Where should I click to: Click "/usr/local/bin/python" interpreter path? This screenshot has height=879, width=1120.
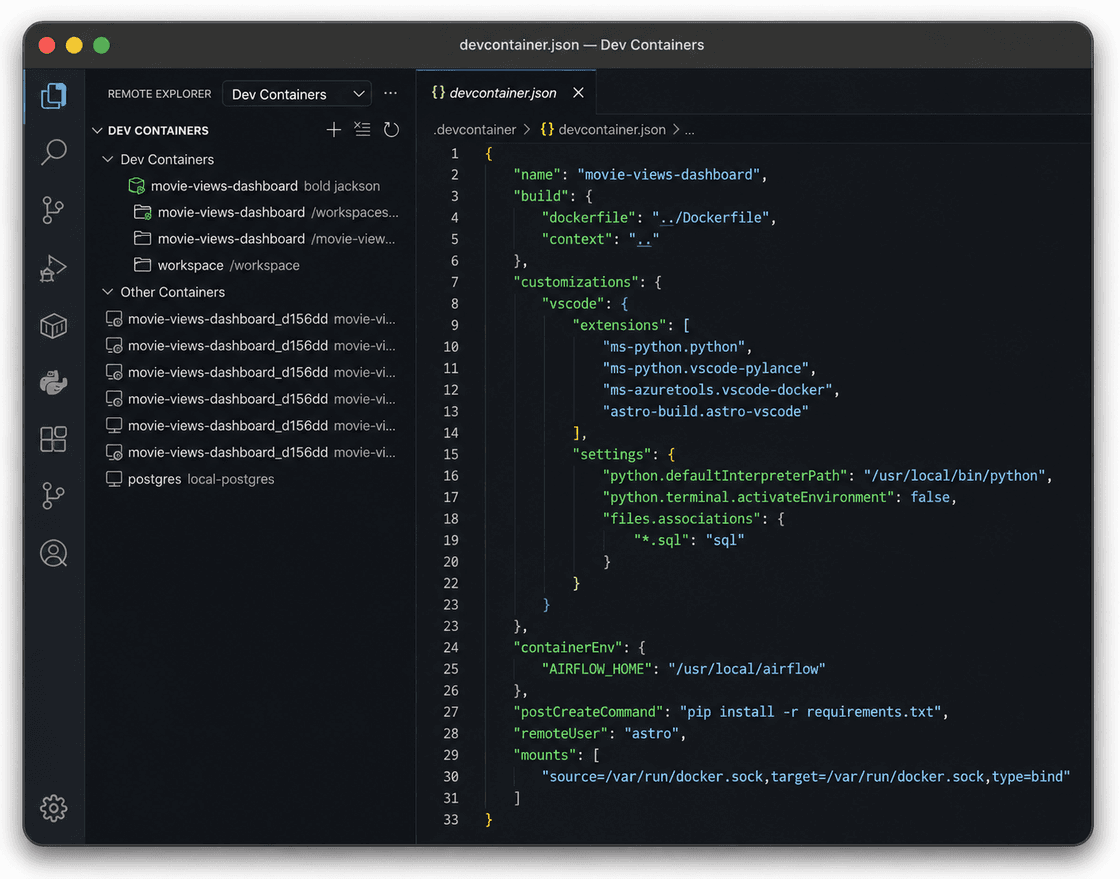[x=954, y=476]
